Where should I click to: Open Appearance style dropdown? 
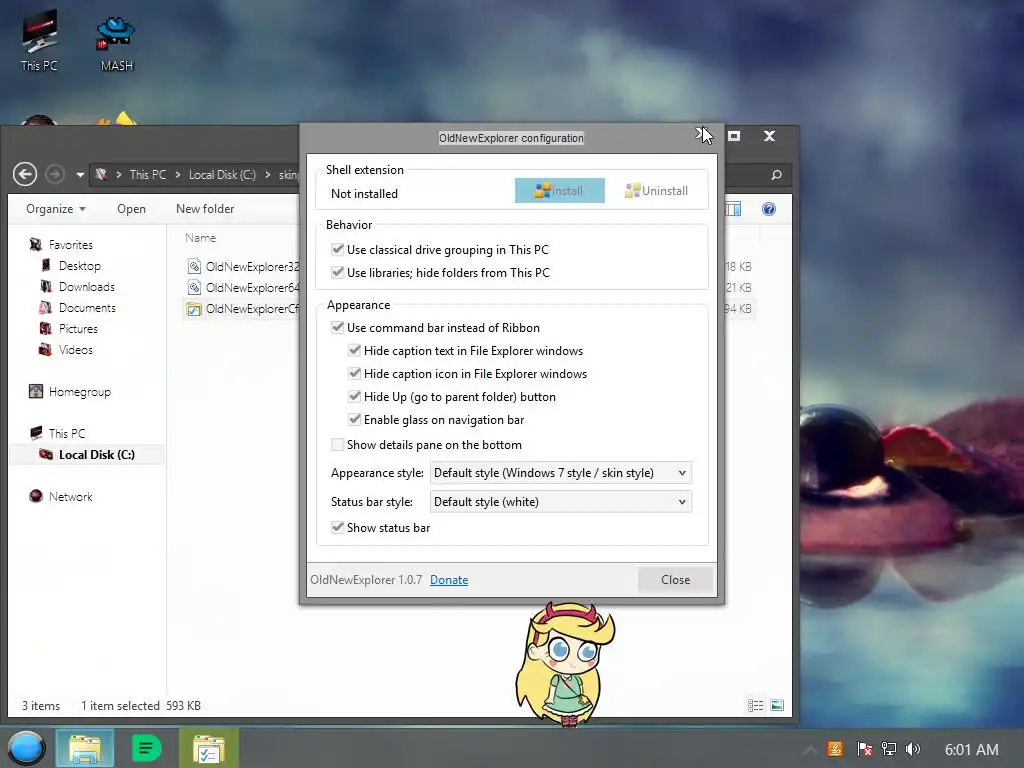[560, 473]
